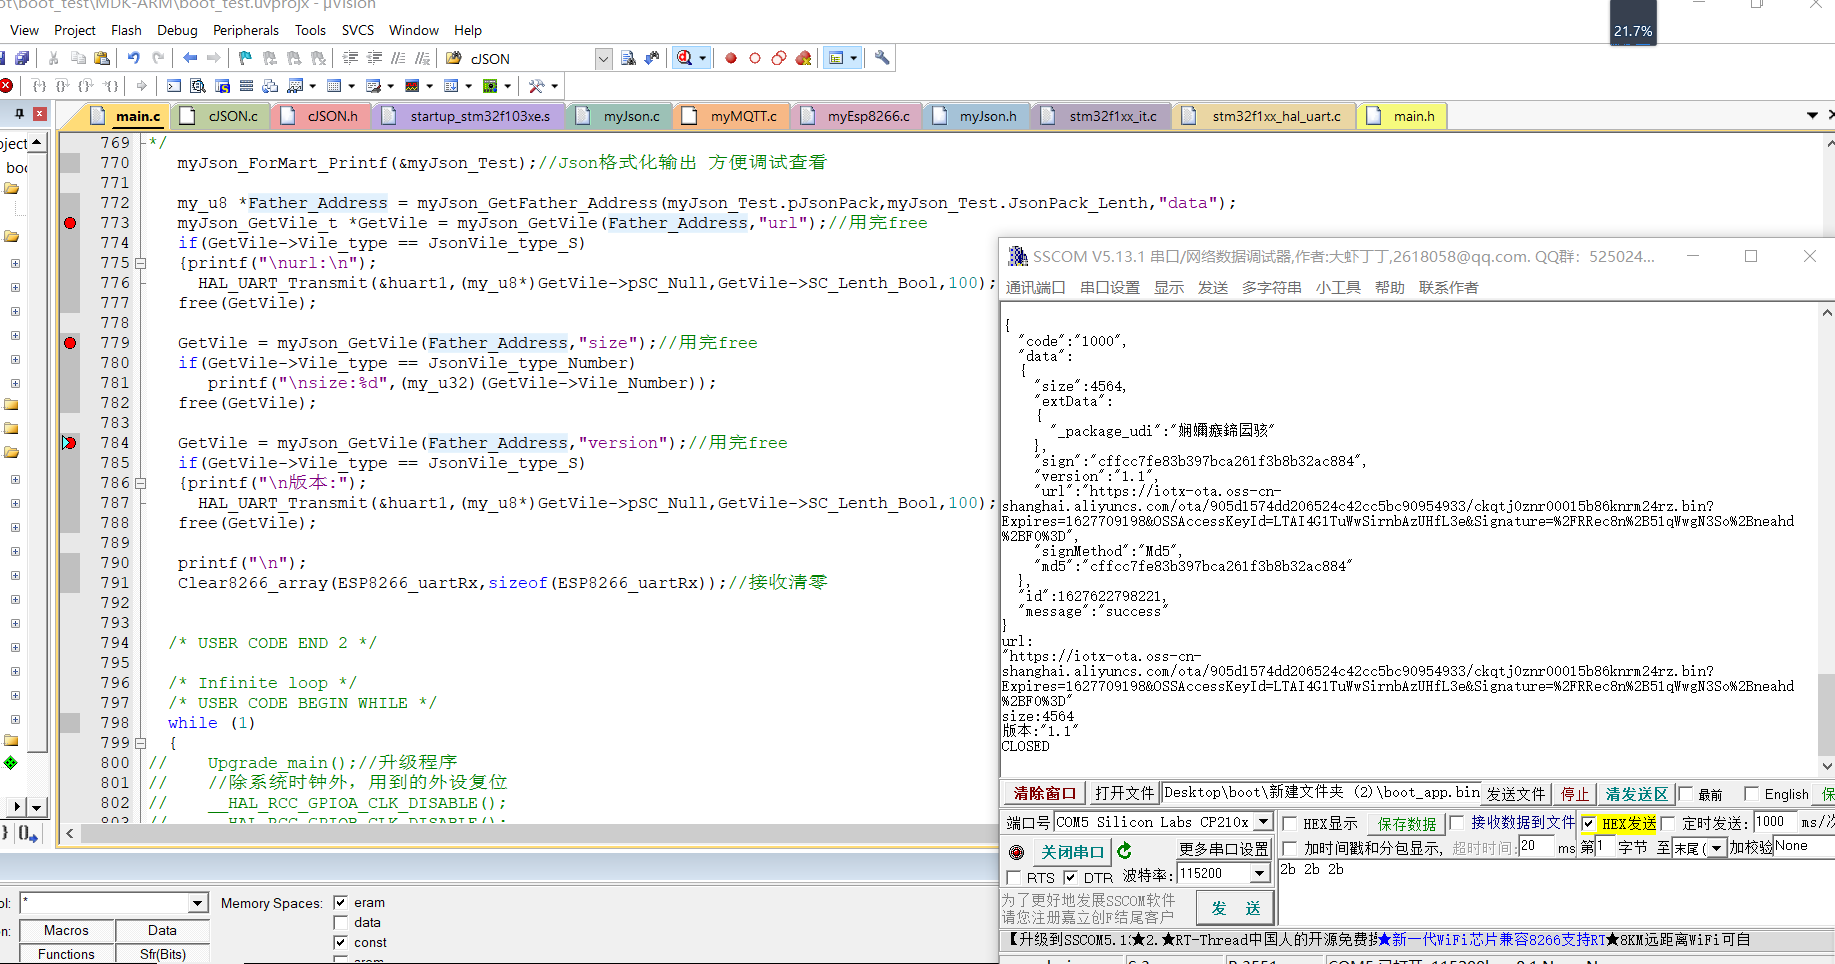Toggle the DTR checkbox

(x=1071, y=878)
